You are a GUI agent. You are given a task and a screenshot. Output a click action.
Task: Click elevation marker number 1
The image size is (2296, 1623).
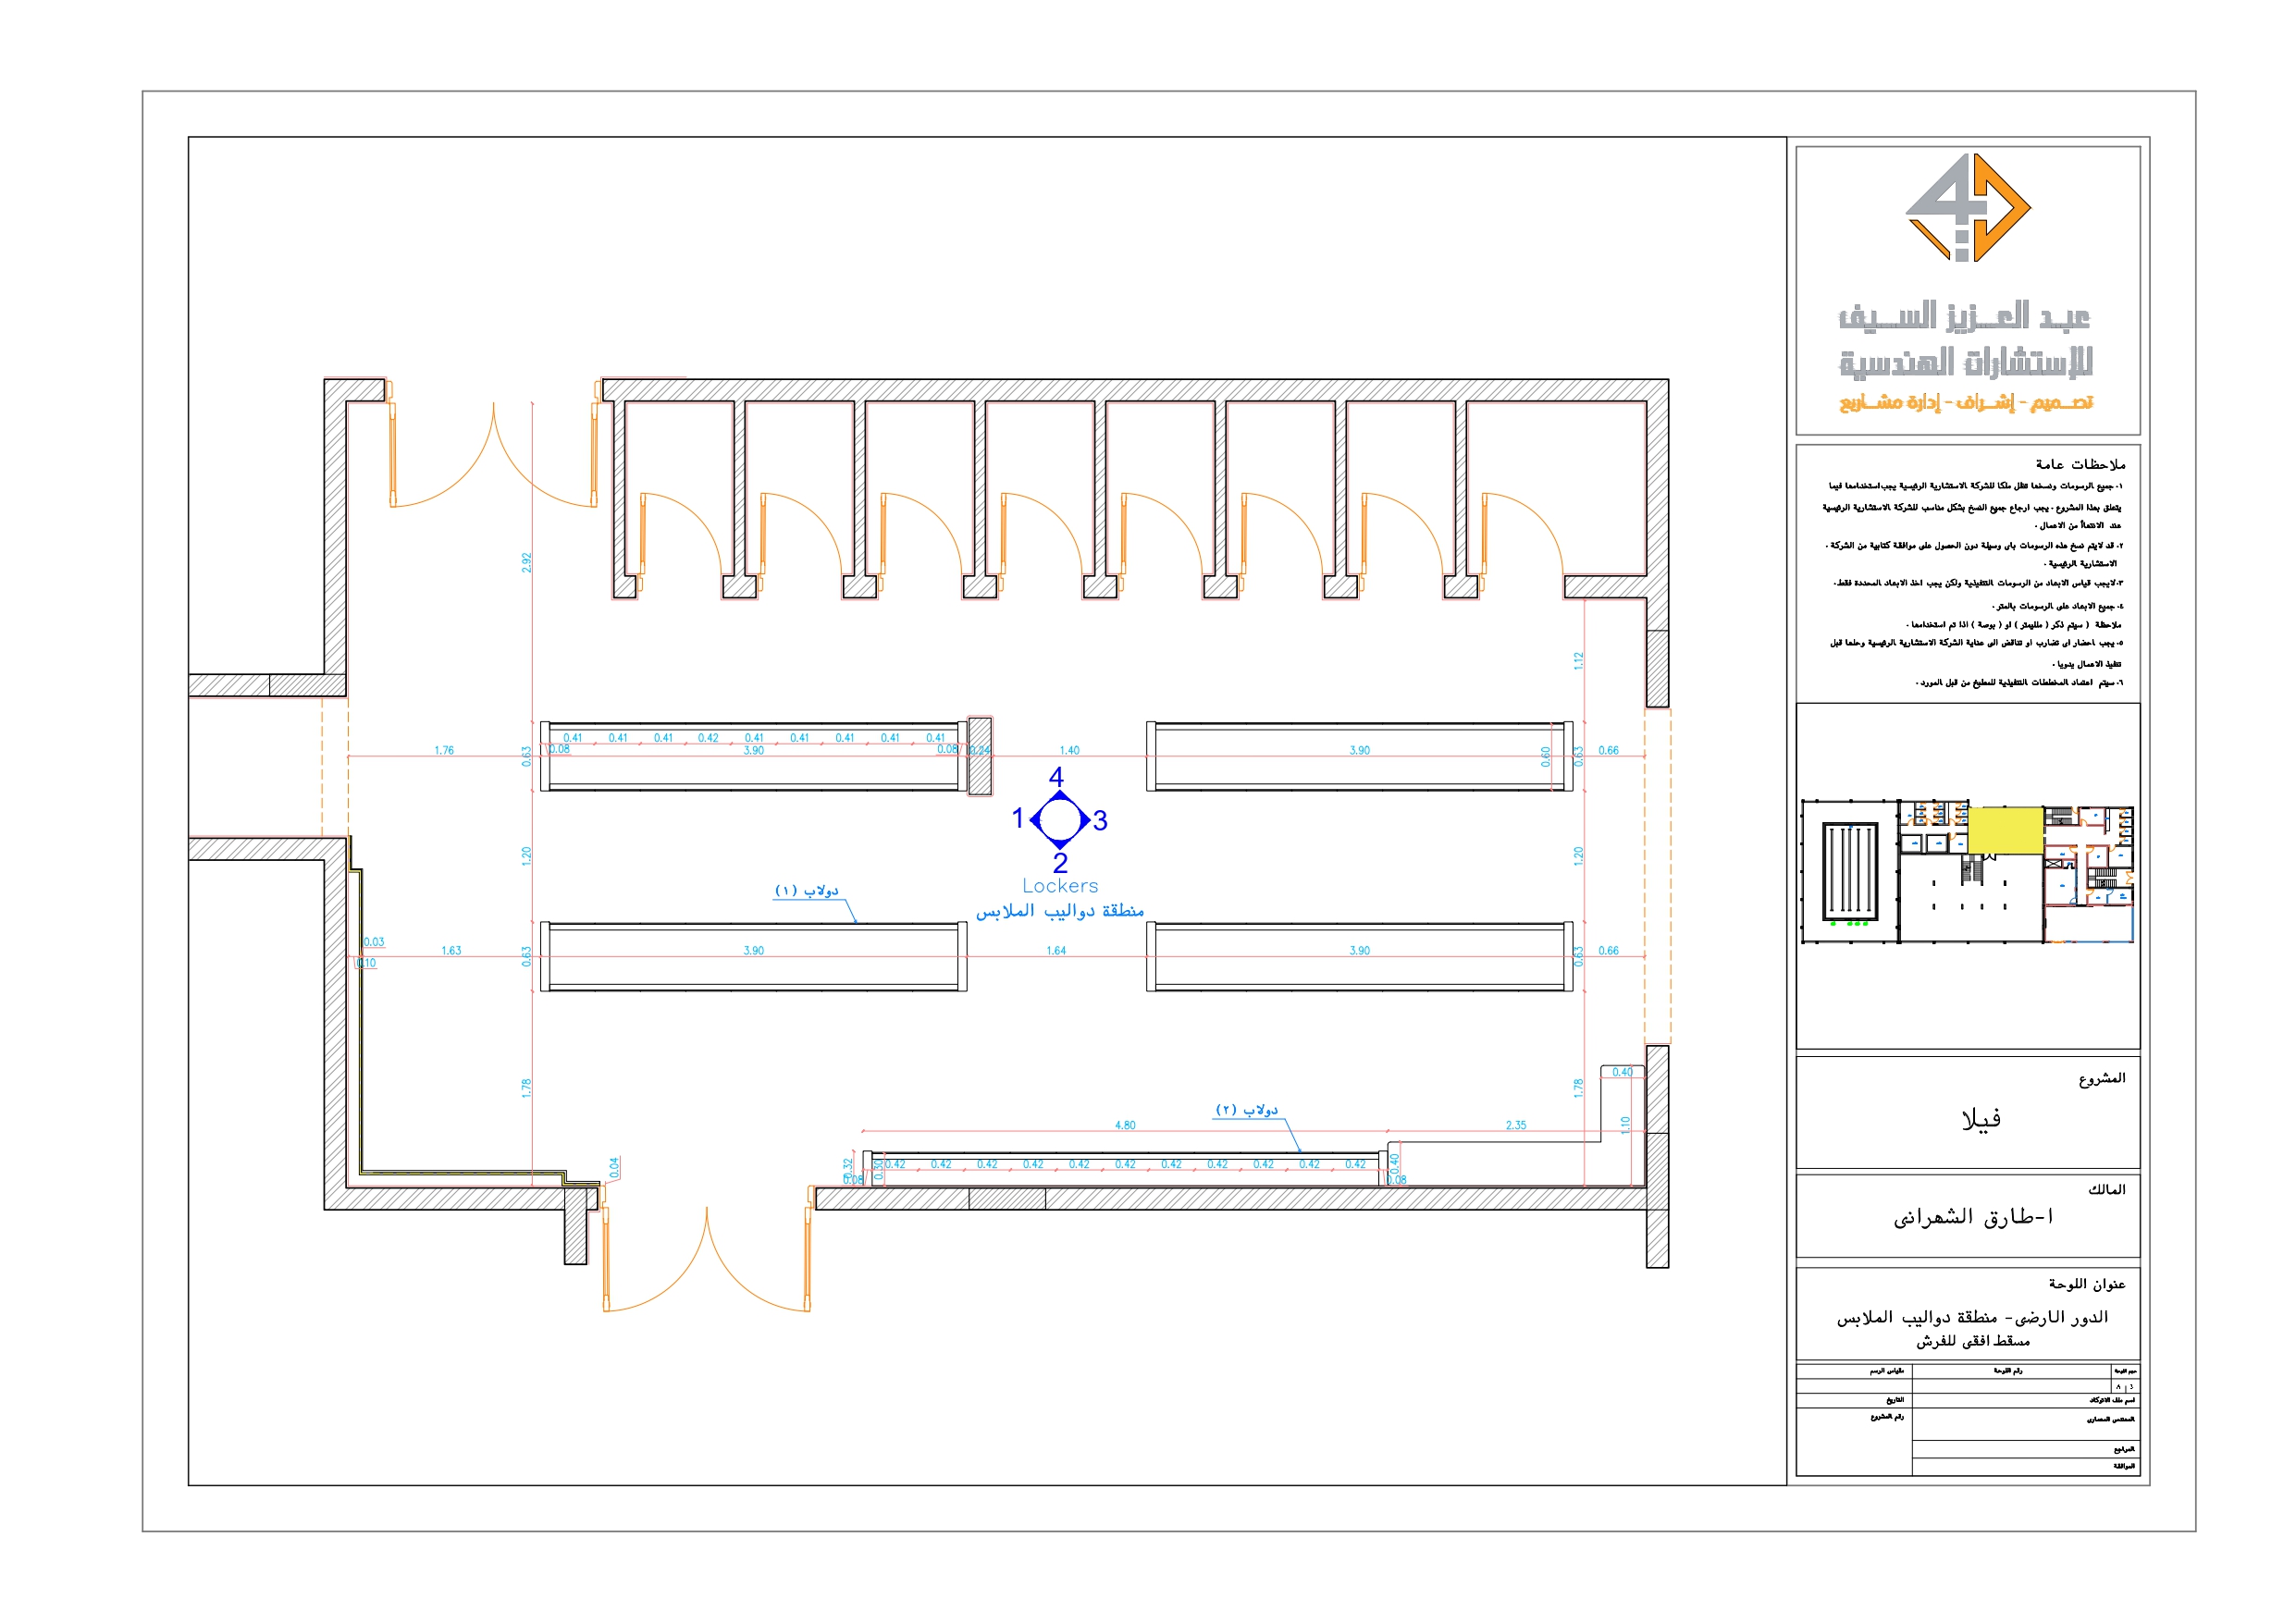(1018, 818)
